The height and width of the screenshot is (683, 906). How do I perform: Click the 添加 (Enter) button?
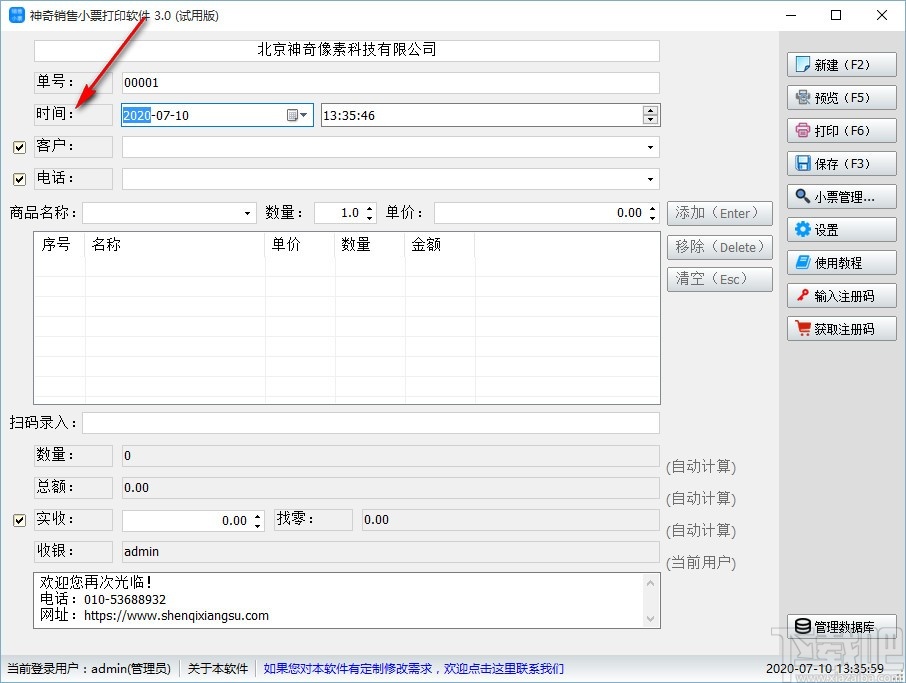tap(719, 213)
